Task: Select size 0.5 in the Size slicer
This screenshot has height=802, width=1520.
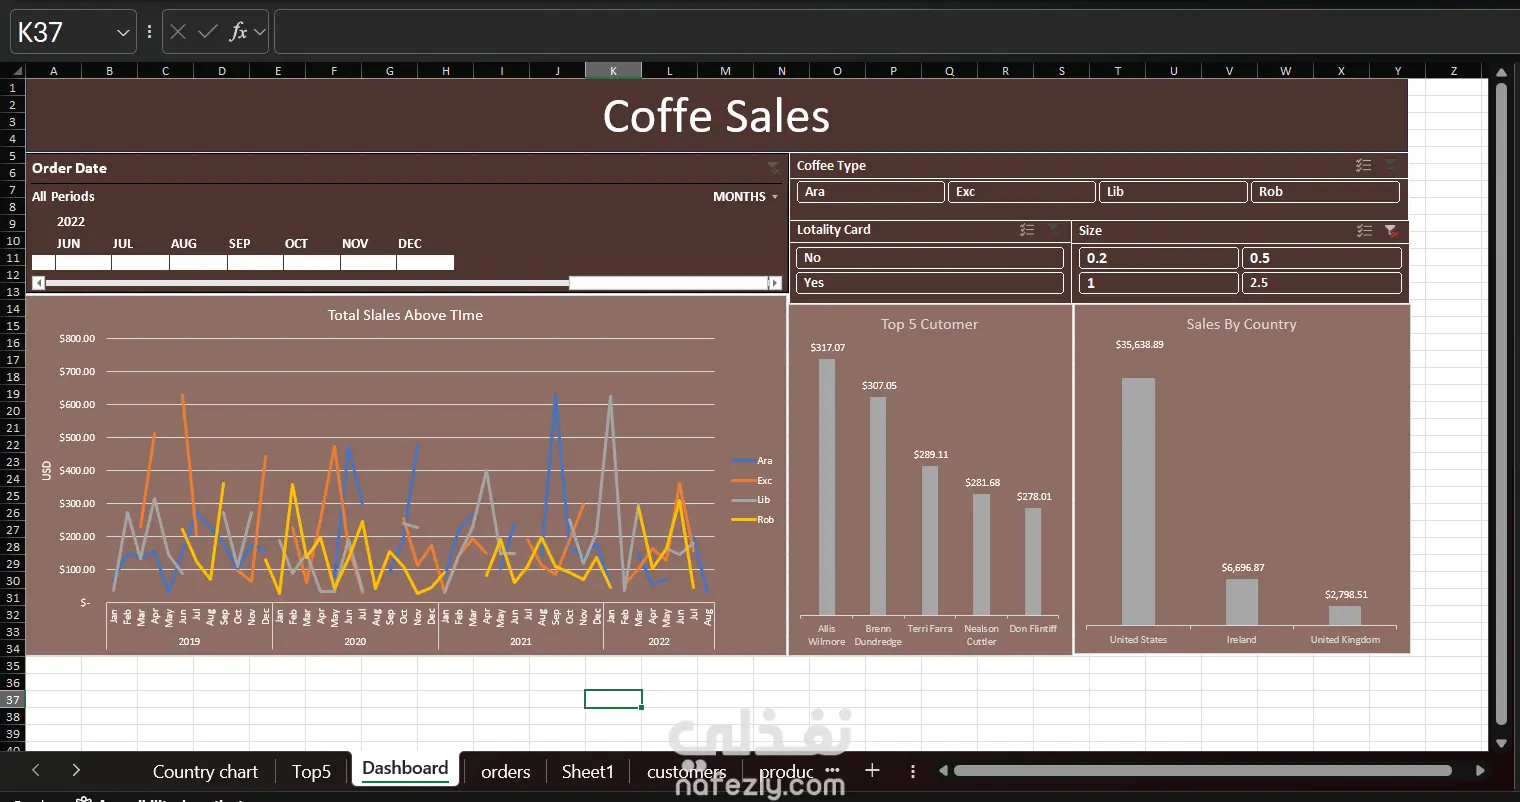Action: (1322, 258)
